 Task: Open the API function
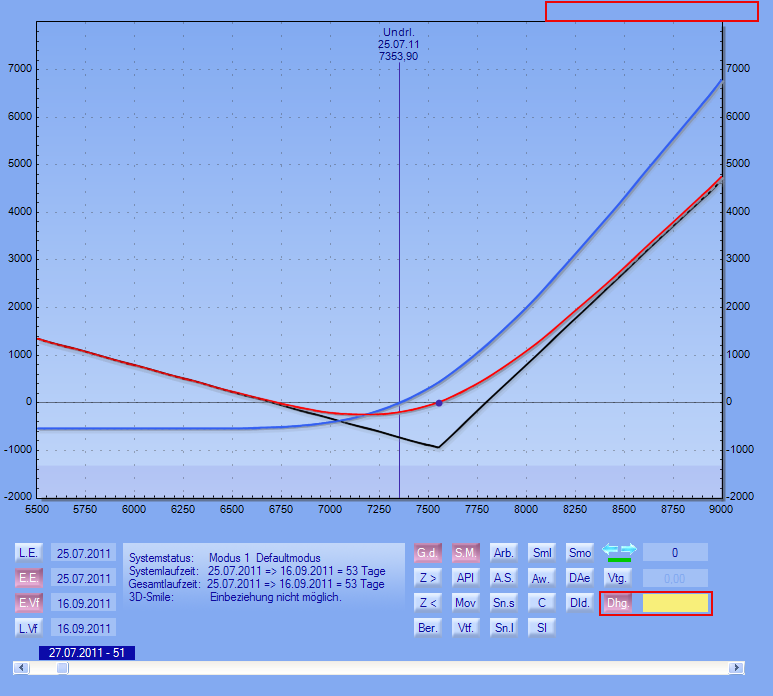pos(465,577)
